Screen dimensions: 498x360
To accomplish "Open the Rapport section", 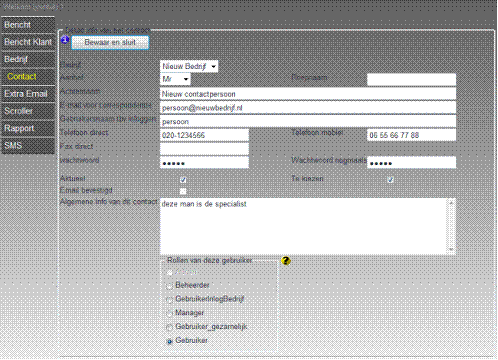I will click(28, 129).
